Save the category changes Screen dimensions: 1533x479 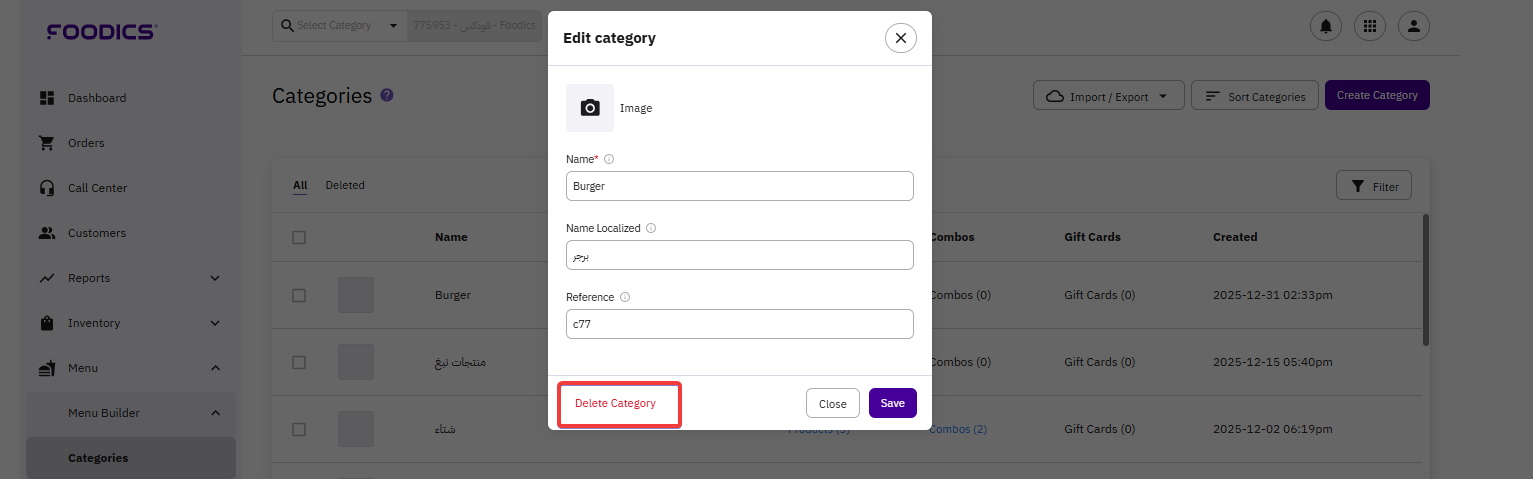(x=892, y=403)
